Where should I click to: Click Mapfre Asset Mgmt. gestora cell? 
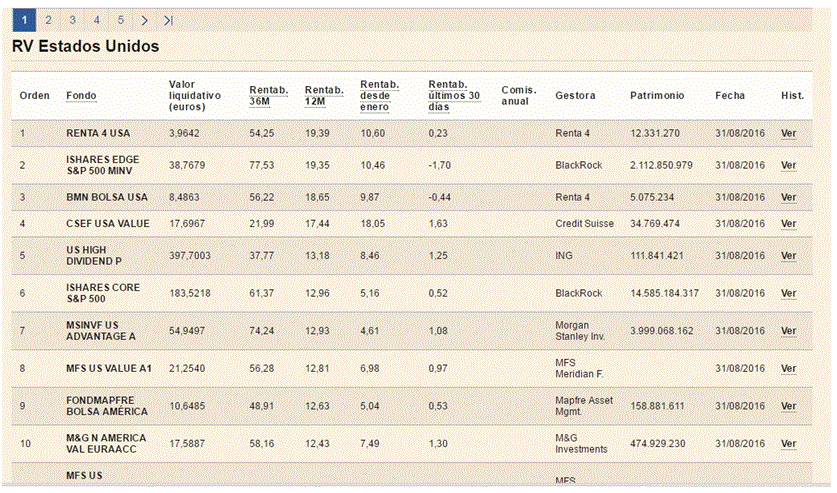click(x=584, y=406)
